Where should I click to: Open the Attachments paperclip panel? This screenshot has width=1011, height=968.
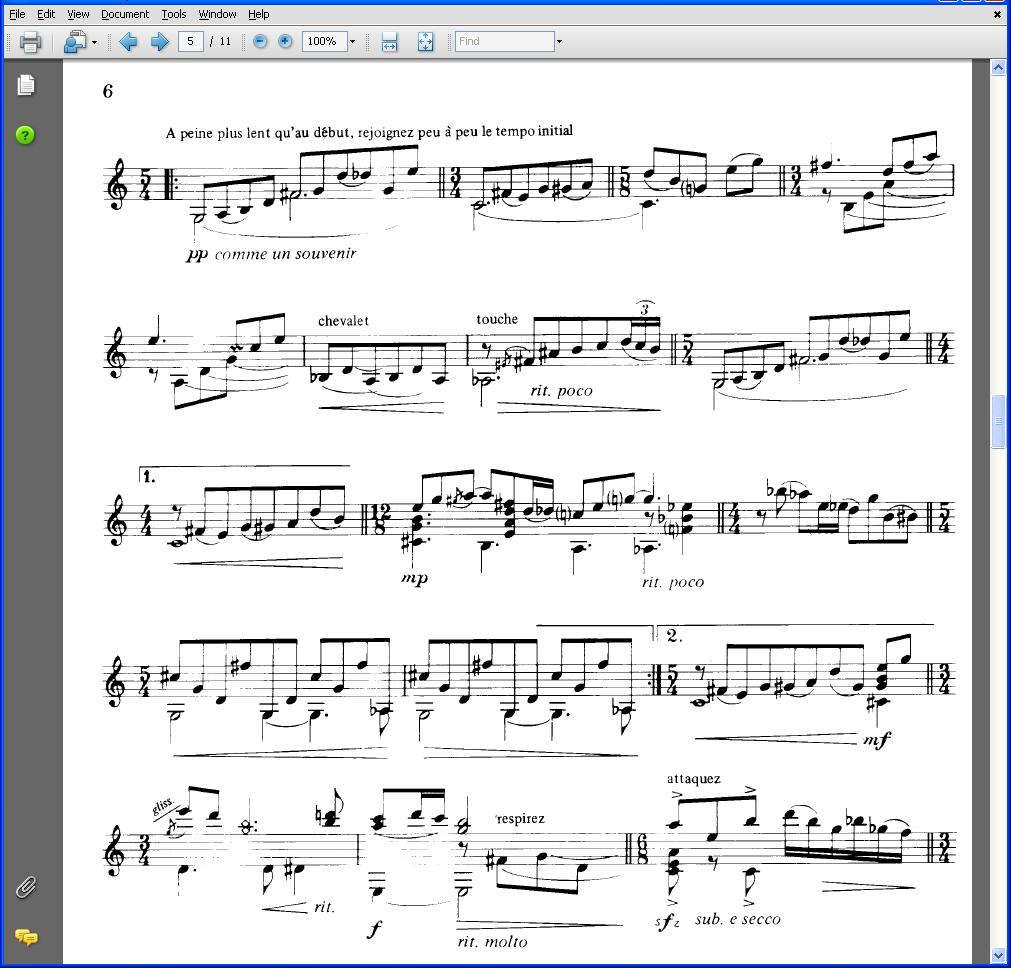[25, 888]
